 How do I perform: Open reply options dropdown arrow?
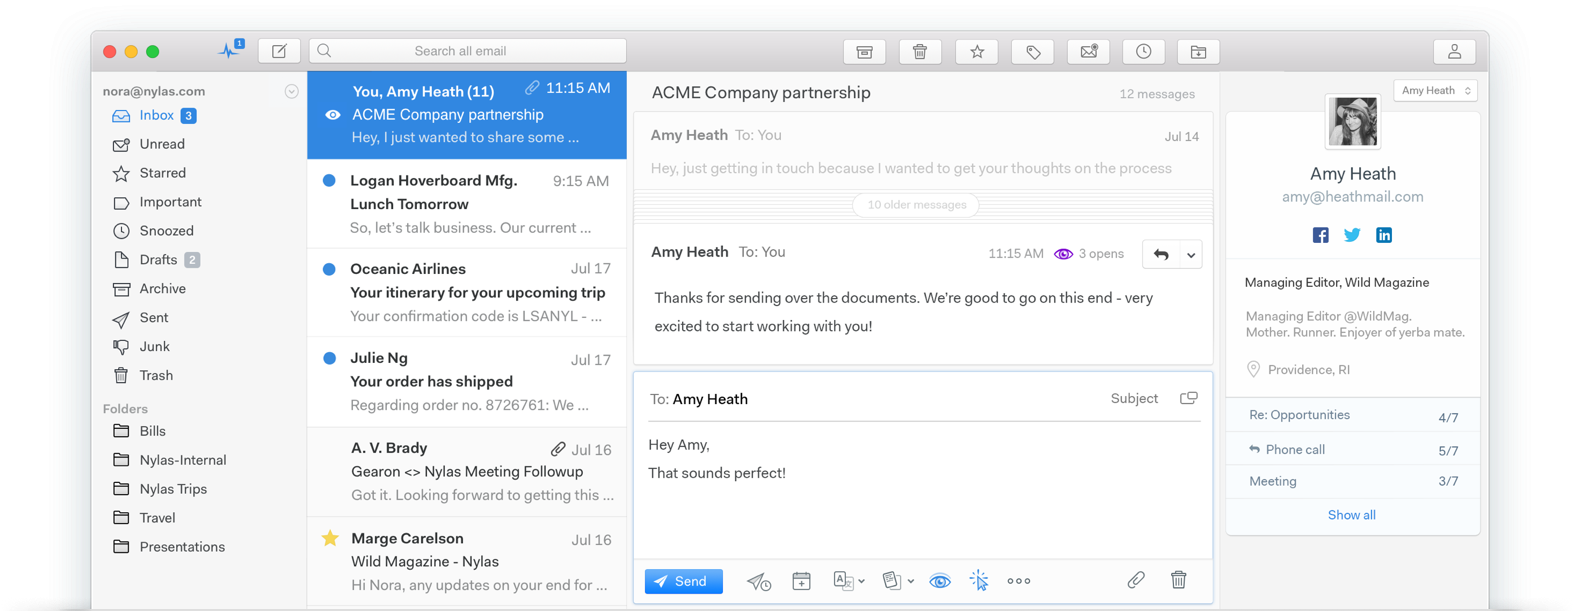click(x=1191, y=255)
